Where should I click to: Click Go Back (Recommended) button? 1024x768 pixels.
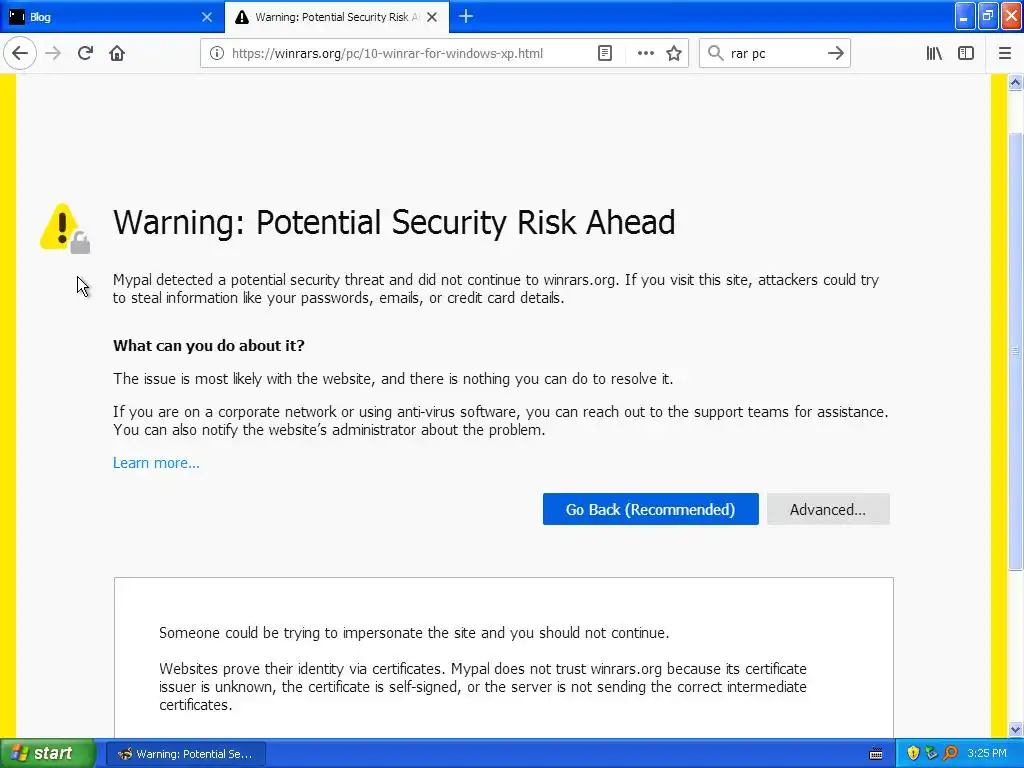coord(650,509)
